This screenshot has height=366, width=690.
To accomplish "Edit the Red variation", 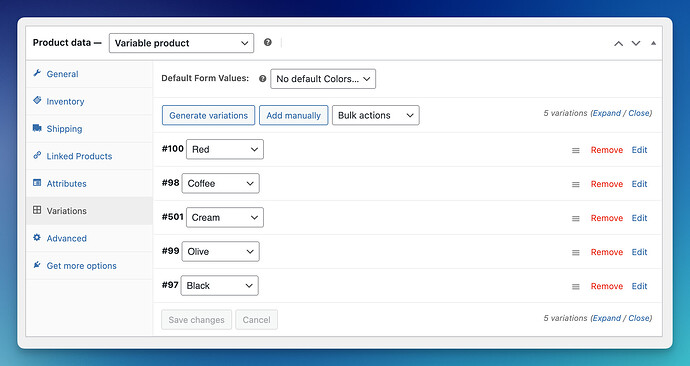I will 639,150.
